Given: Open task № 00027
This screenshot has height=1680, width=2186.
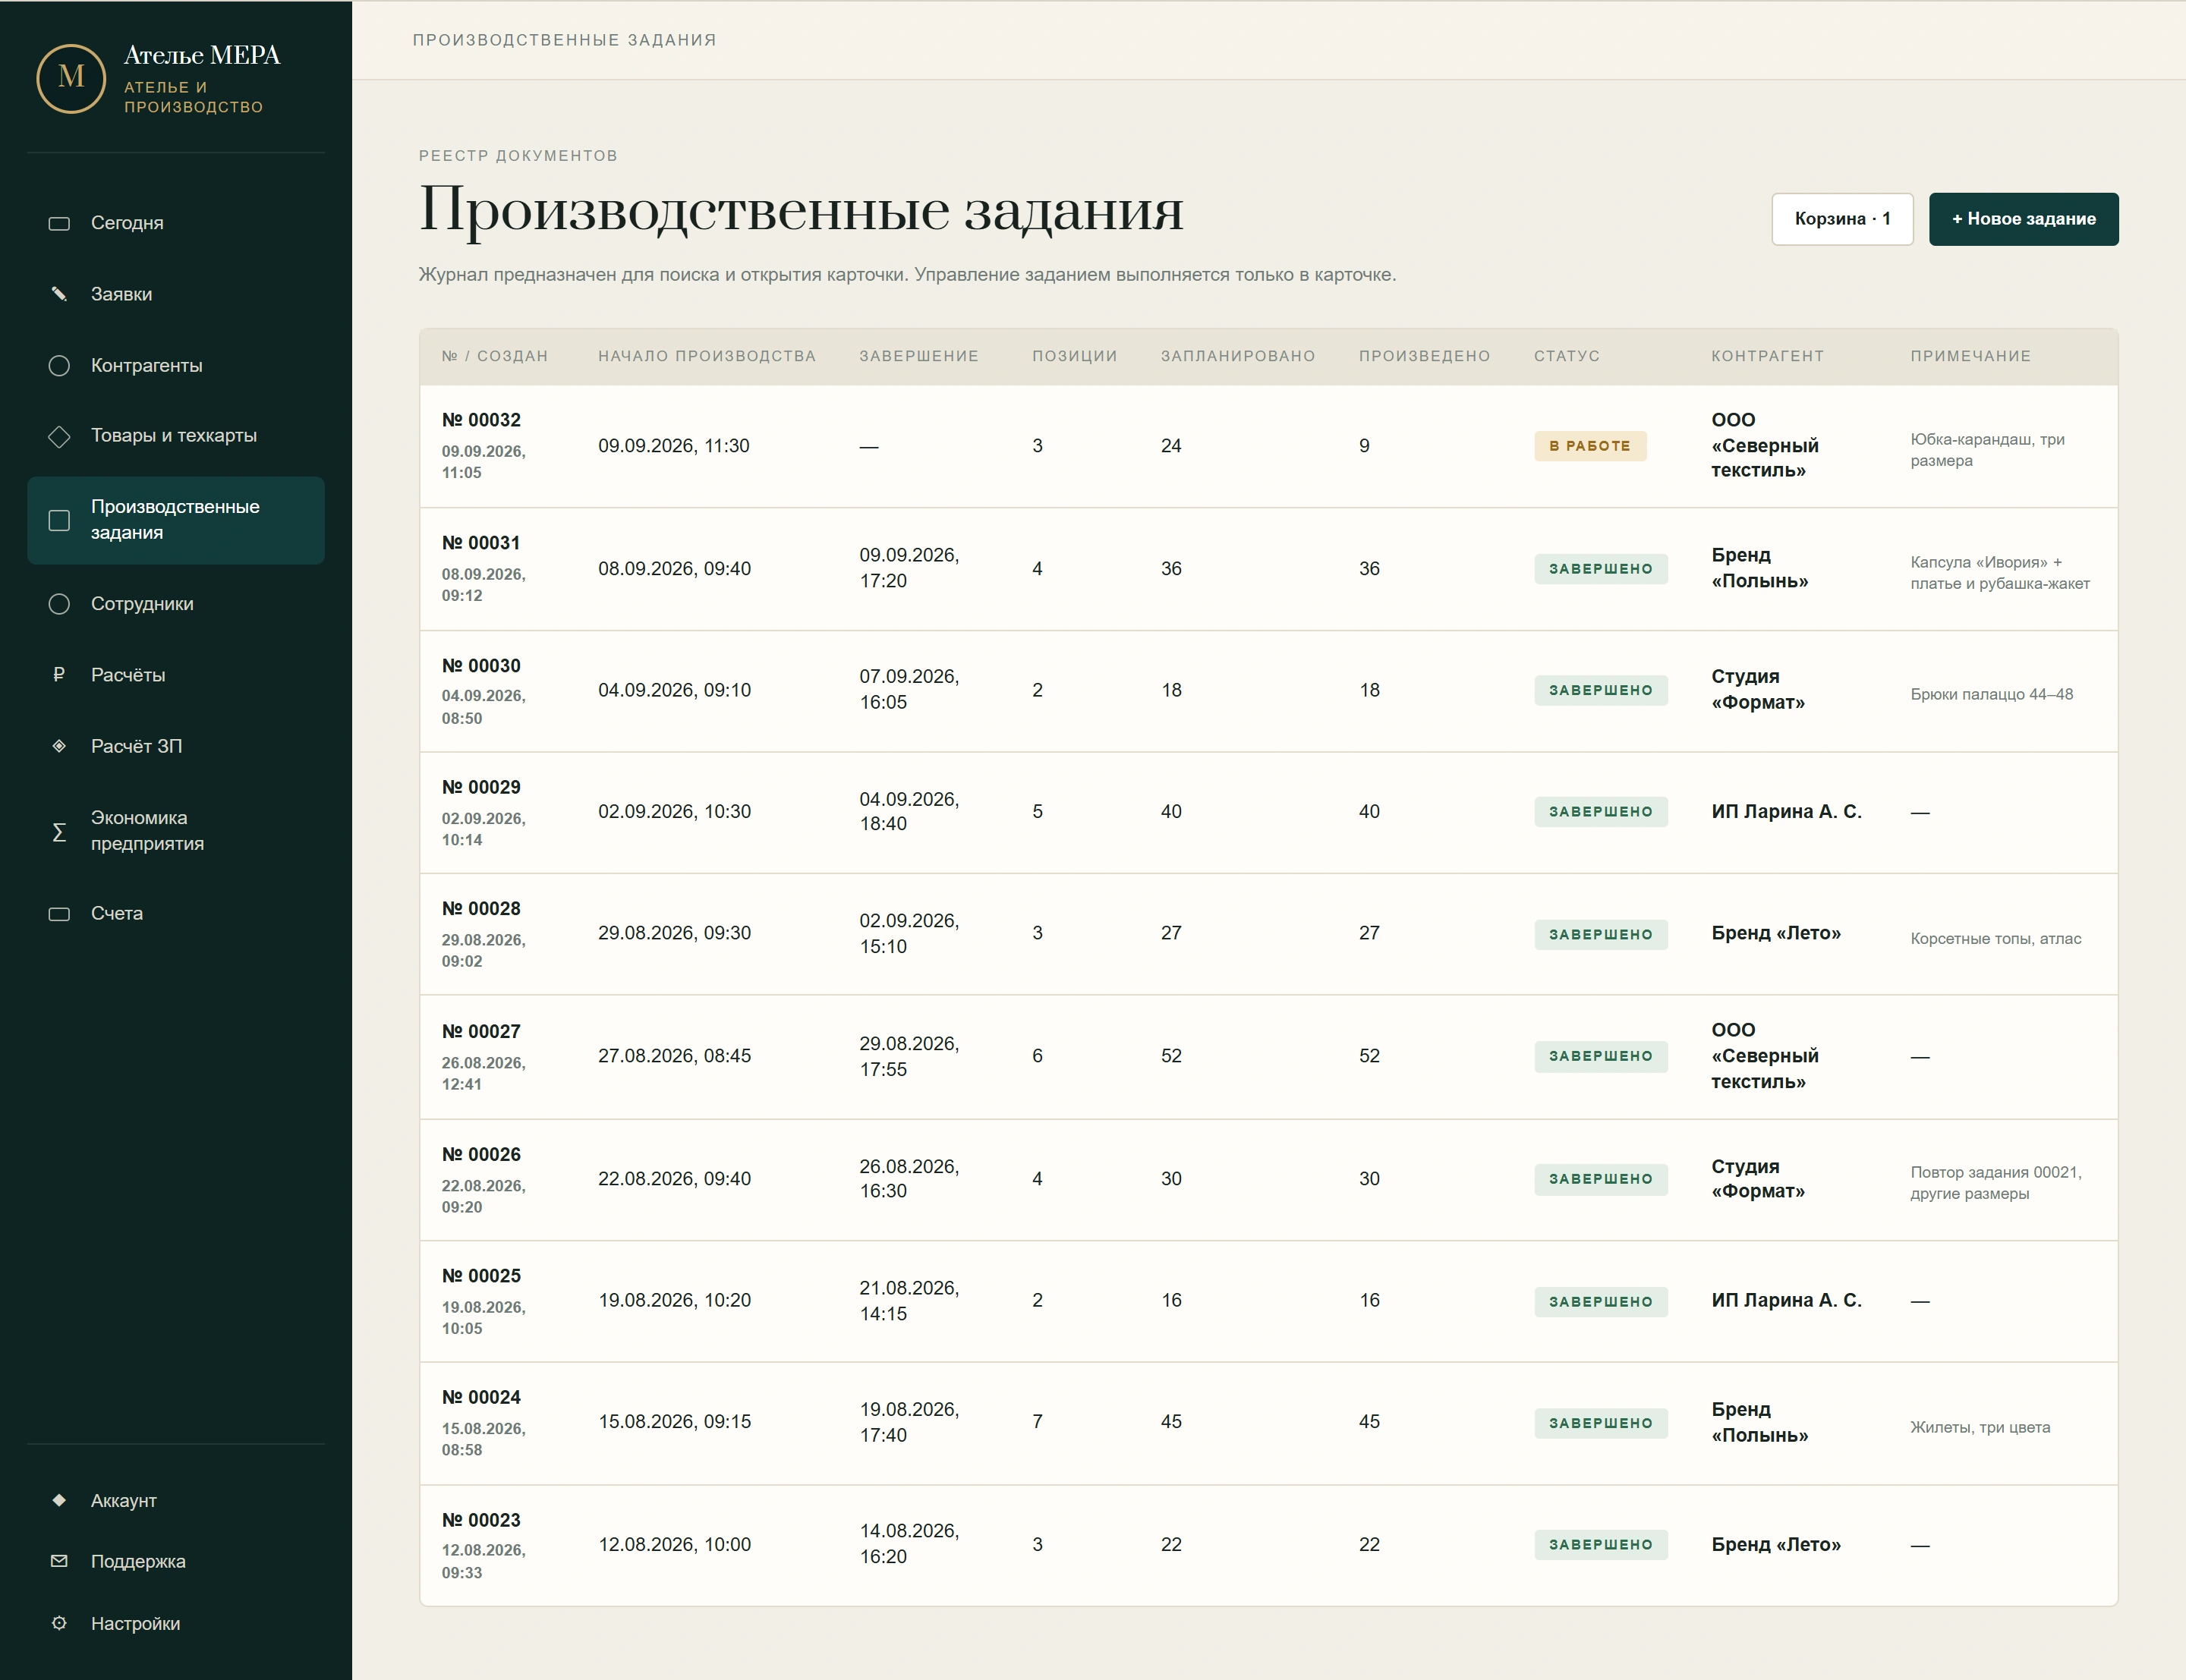Looking at the screenshot, I should pyautogui.click(x=481, y=1031).
